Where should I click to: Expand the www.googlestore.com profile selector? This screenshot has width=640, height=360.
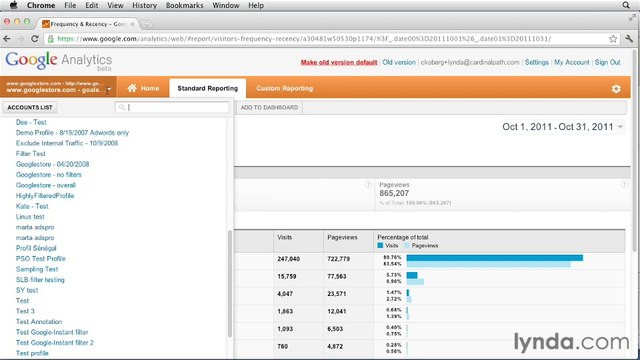[58, 87]
